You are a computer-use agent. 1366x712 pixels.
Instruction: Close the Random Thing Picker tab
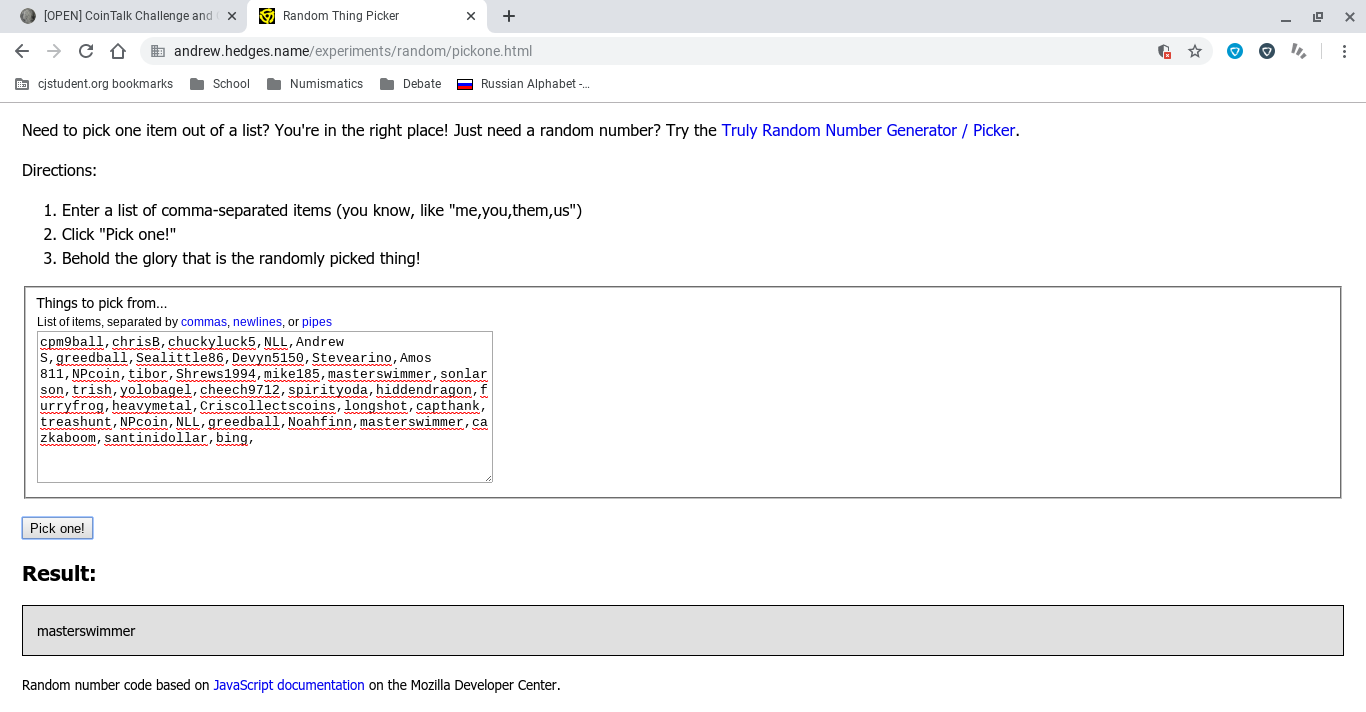coord(472,16)
